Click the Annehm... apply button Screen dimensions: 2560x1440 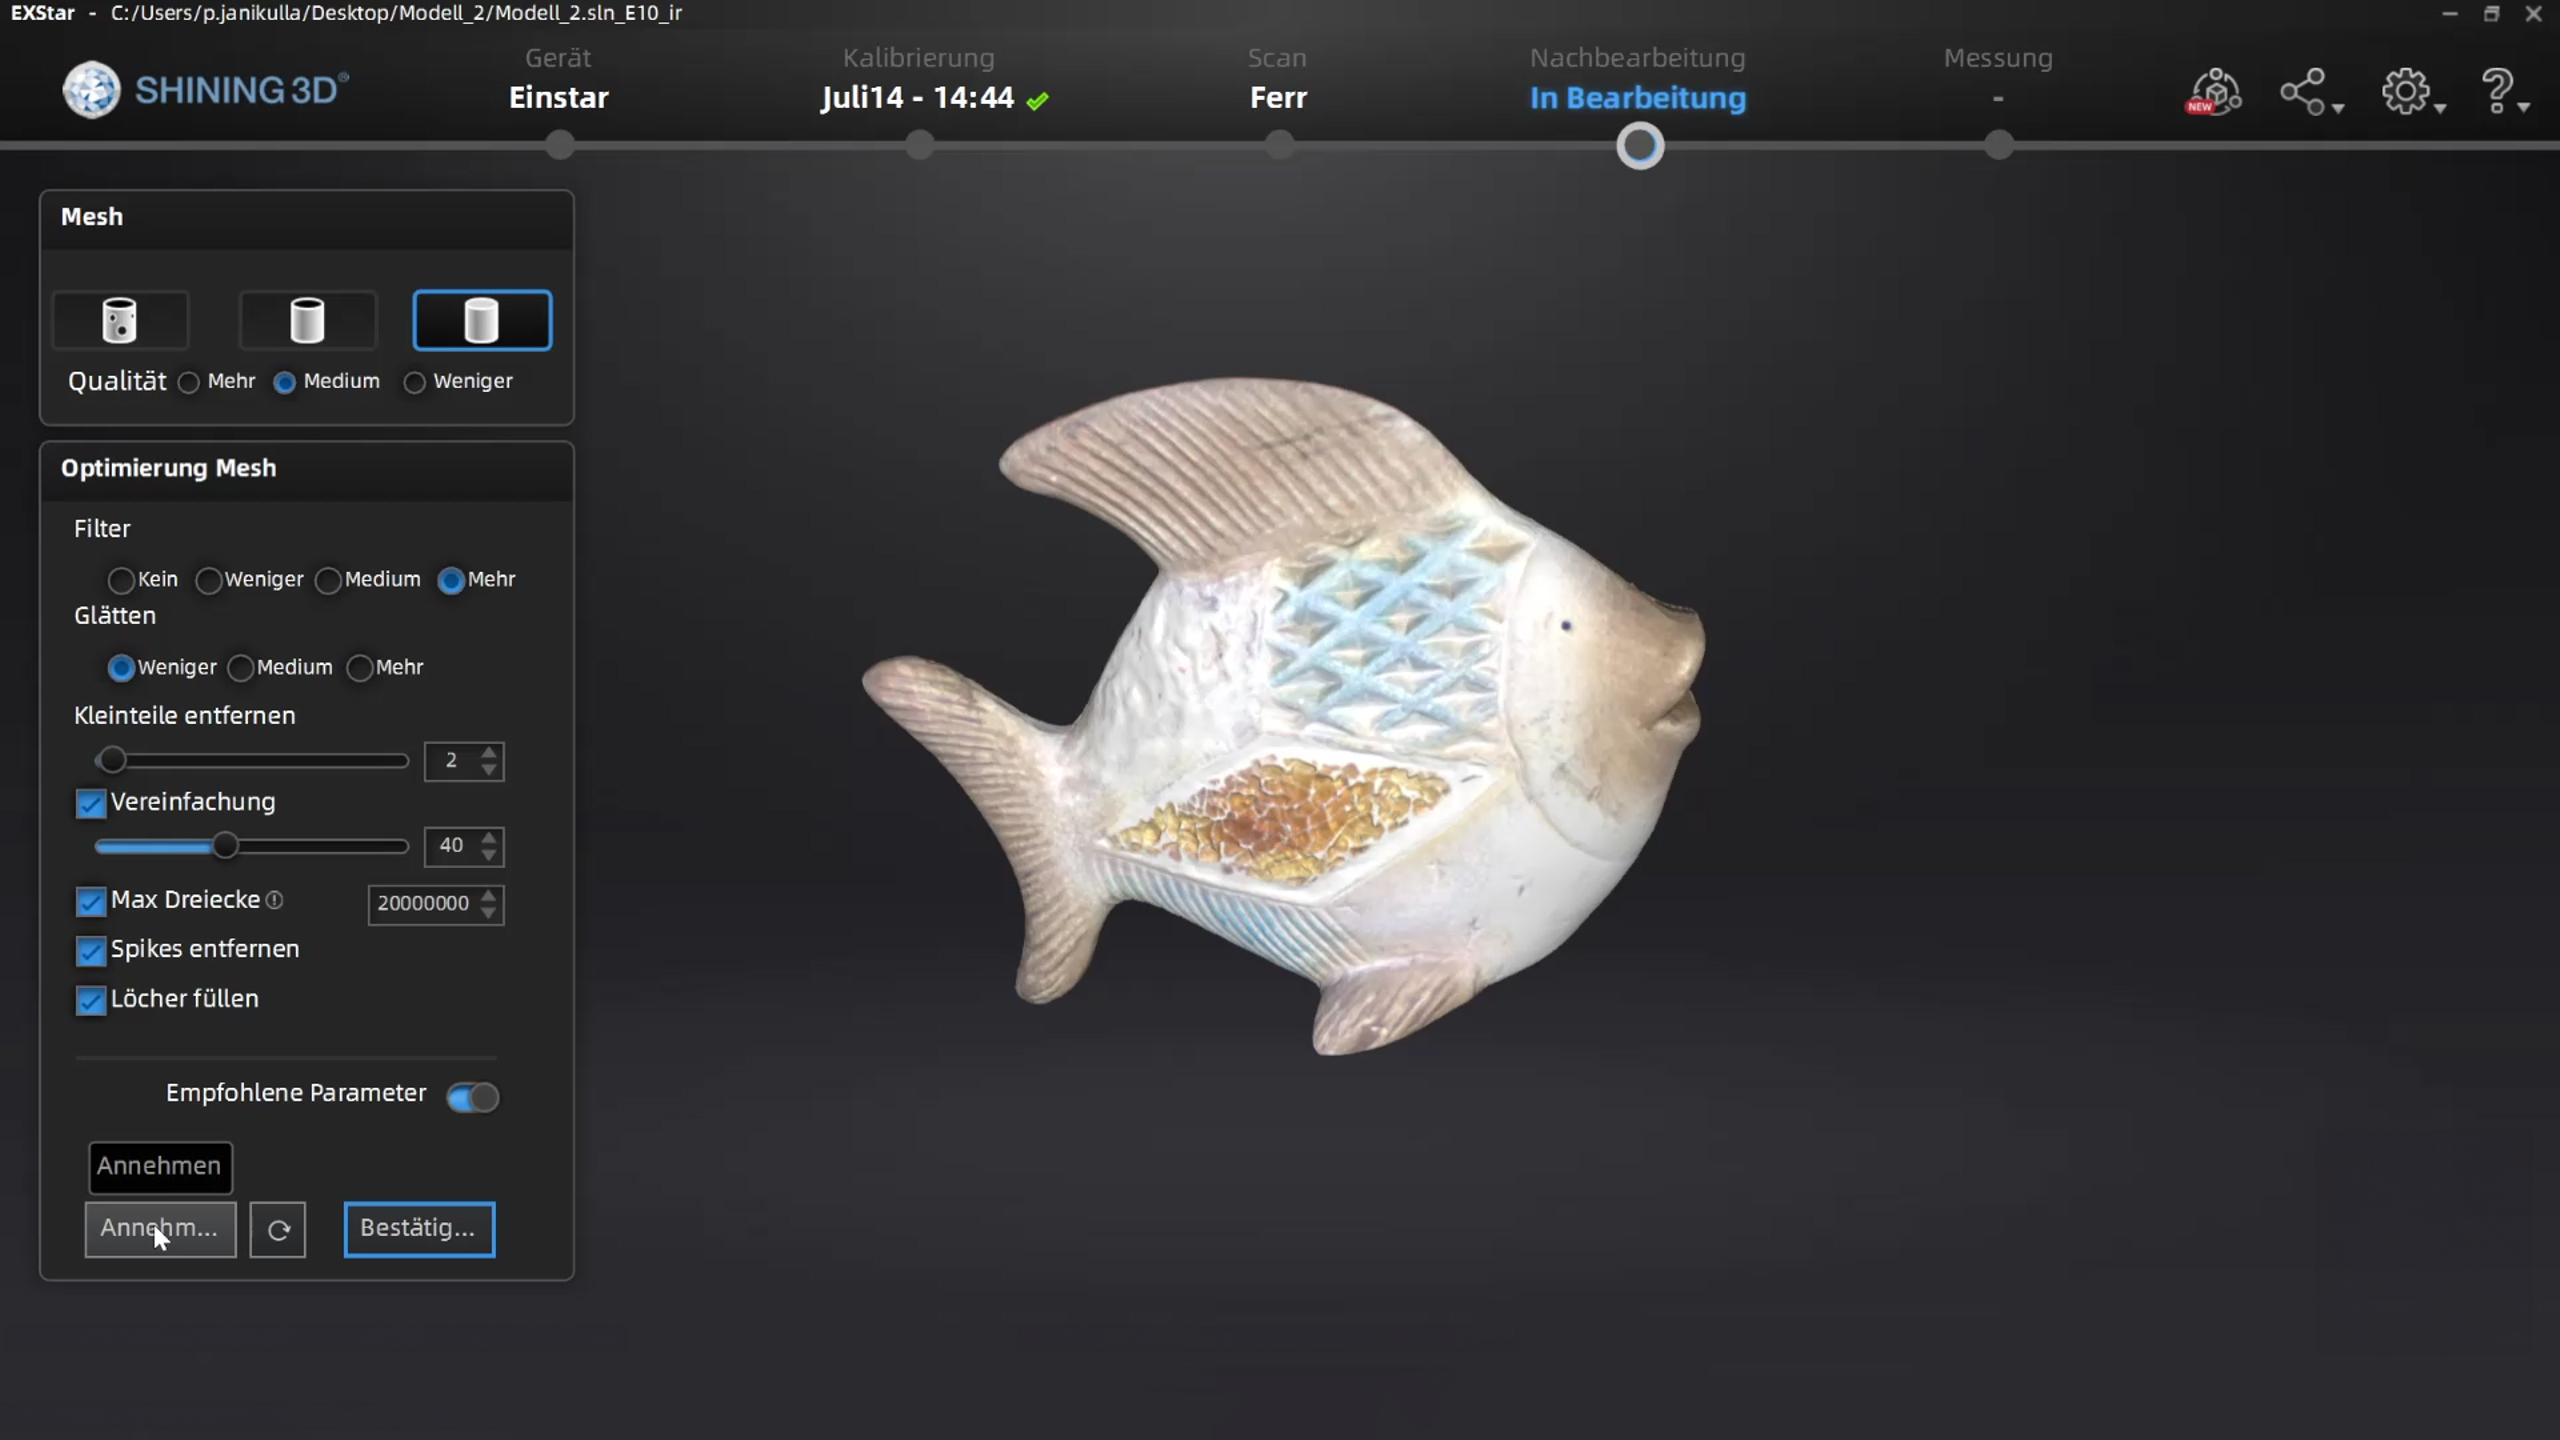pyautogui.click(x=160, y=1229)
